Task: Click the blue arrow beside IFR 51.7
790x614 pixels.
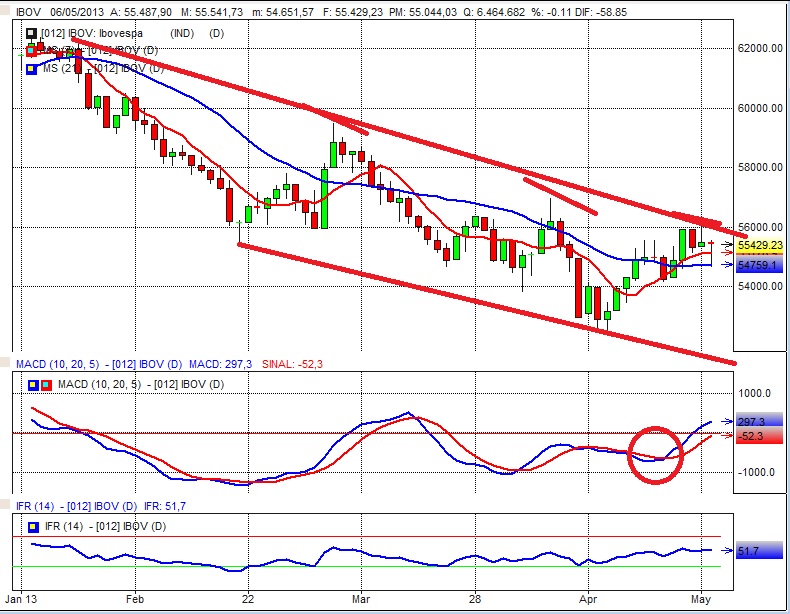Action: pyautogui.click(x=727, y=550)
